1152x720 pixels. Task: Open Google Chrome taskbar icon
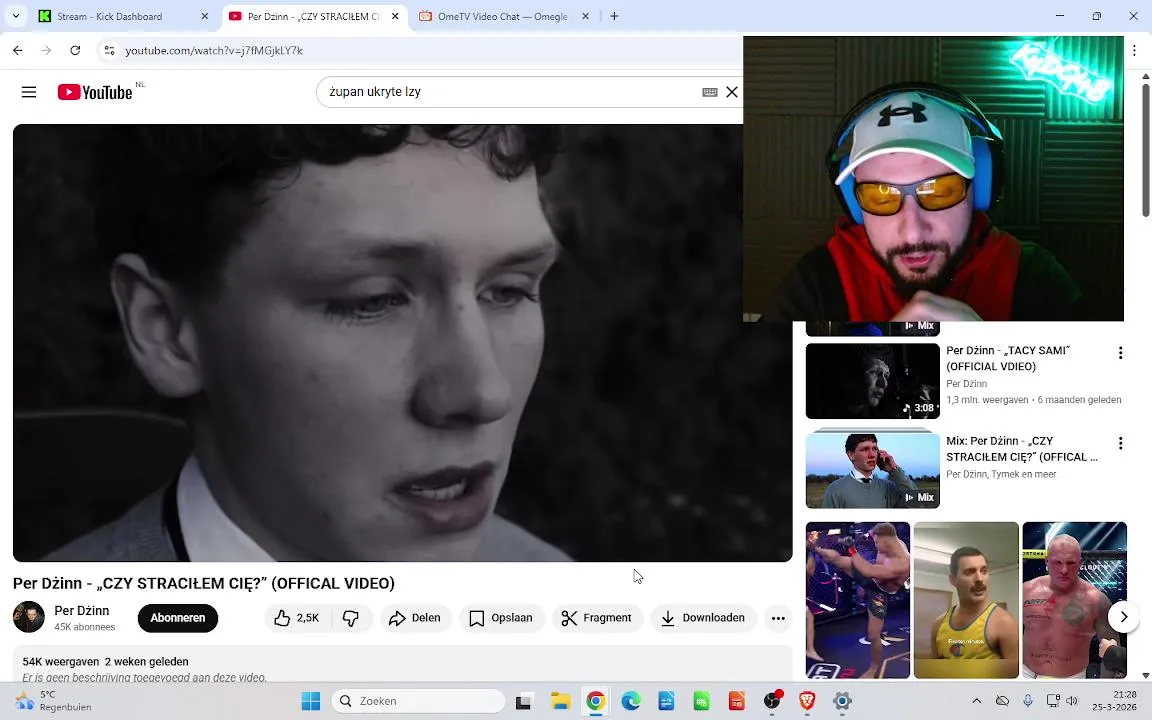[x=596, y=702]
